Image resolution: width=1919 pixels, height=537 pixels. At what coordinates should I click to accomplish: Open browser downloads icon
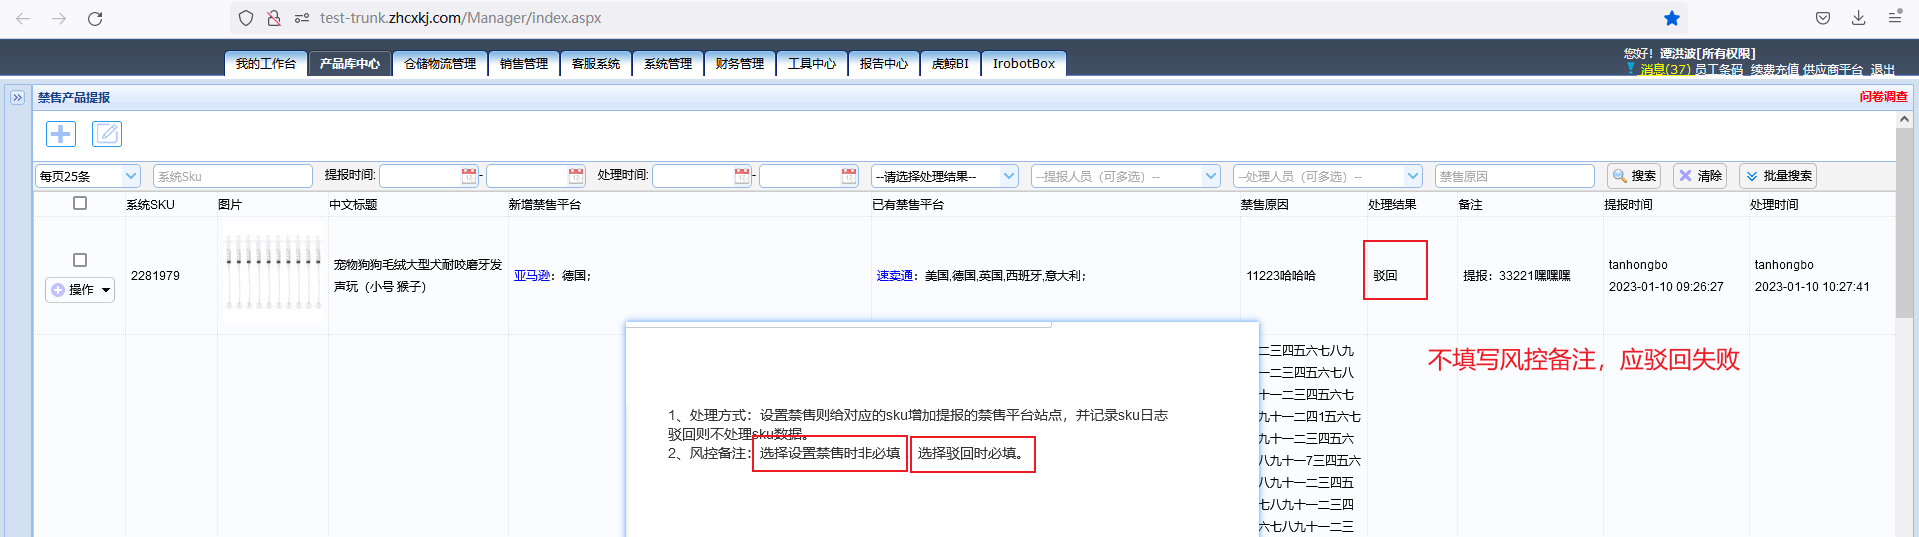(1859, 18)
